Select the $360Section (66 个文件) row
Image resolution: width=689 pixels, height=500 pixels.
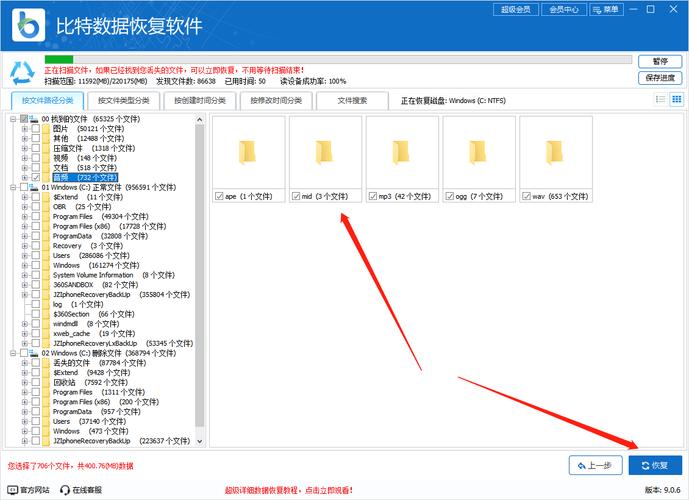94,314
